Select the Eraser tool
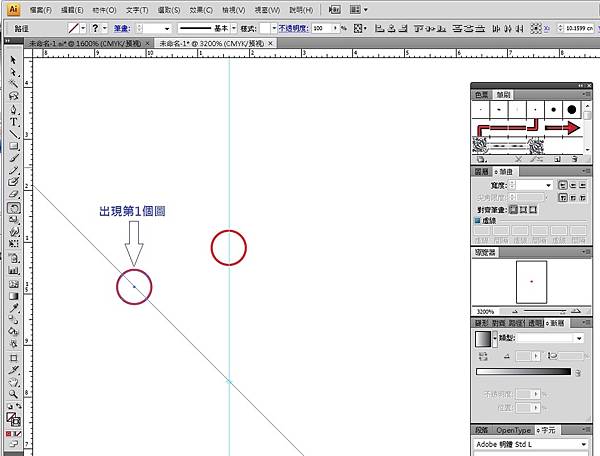Screen dimensions: 600x456 point(13,194)
